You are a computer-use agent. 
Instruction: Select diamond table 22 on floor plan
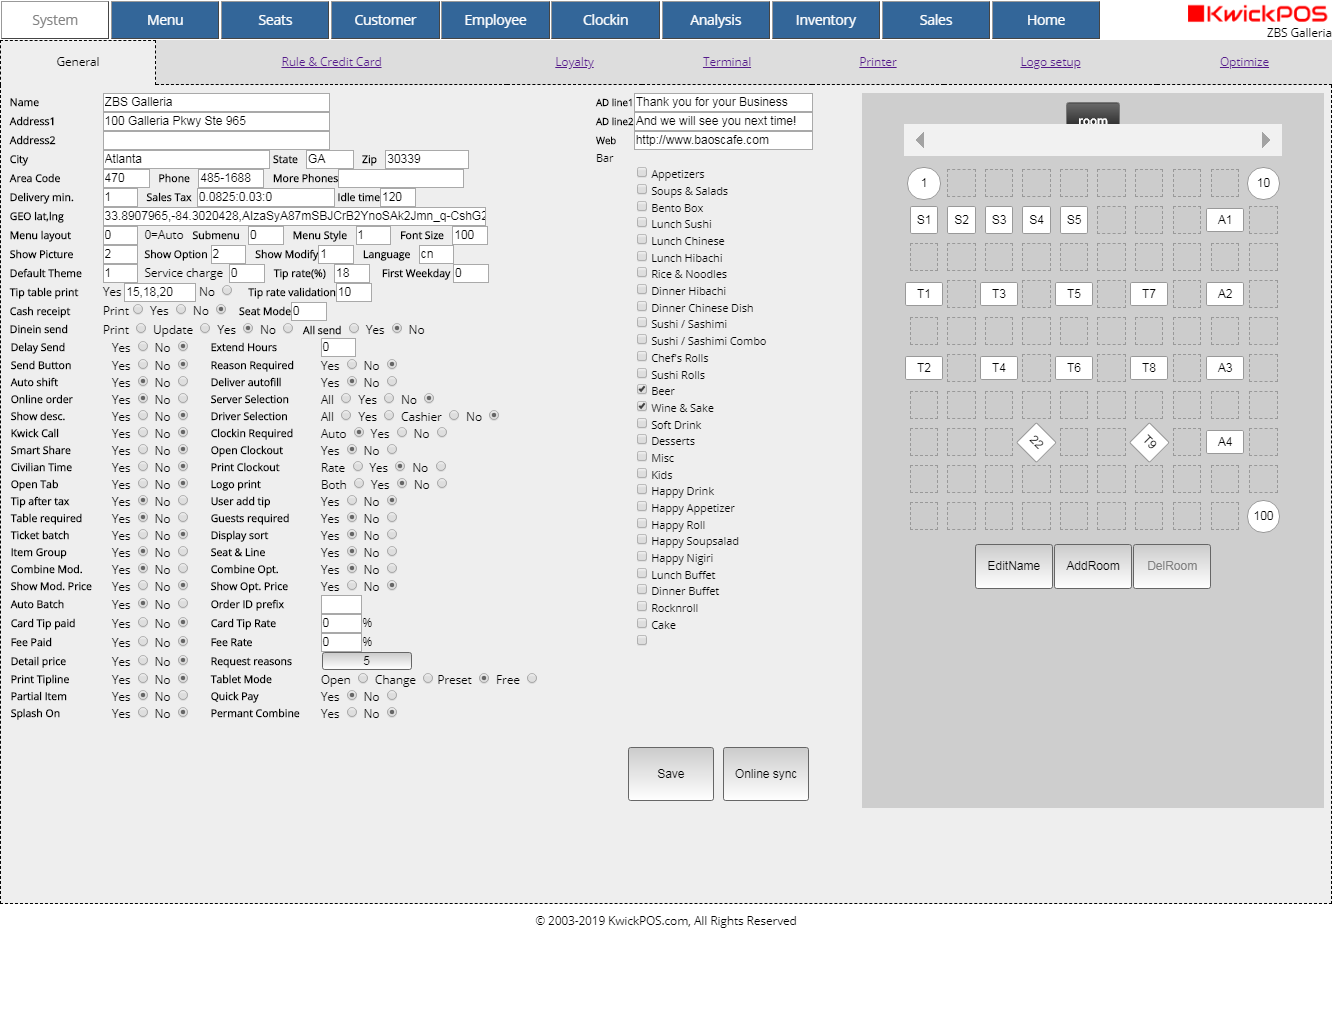tap(1036, 442)
